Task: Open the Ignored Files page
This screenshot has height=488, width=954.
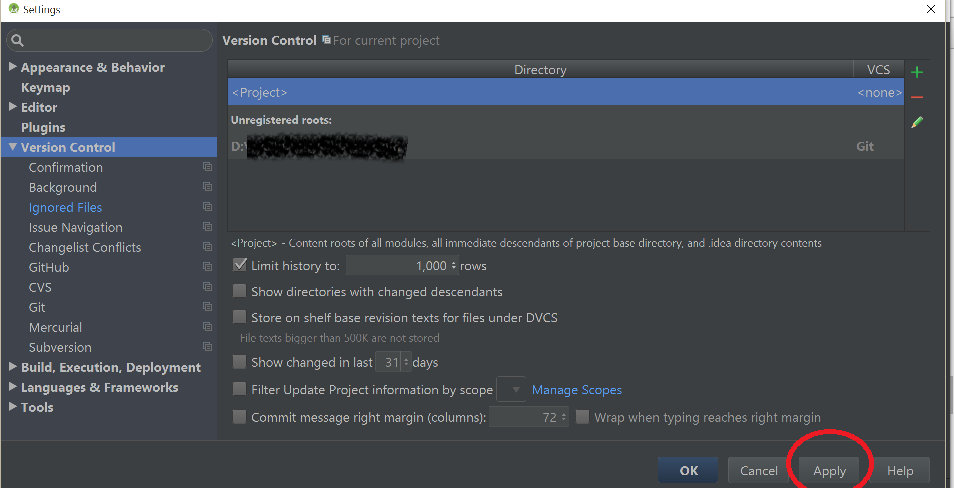Action: 65,207
